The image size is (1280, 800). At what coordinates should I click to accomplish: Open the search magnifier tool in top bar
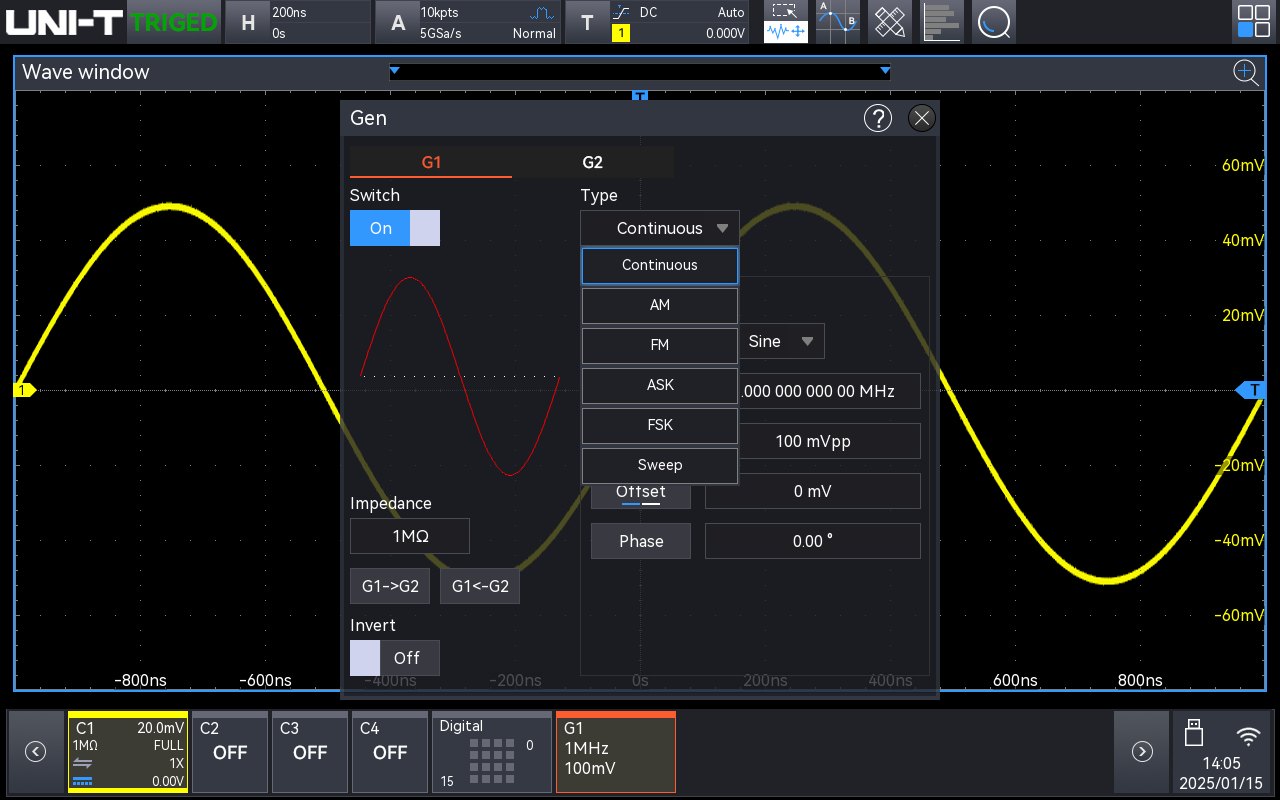(994, 22)
